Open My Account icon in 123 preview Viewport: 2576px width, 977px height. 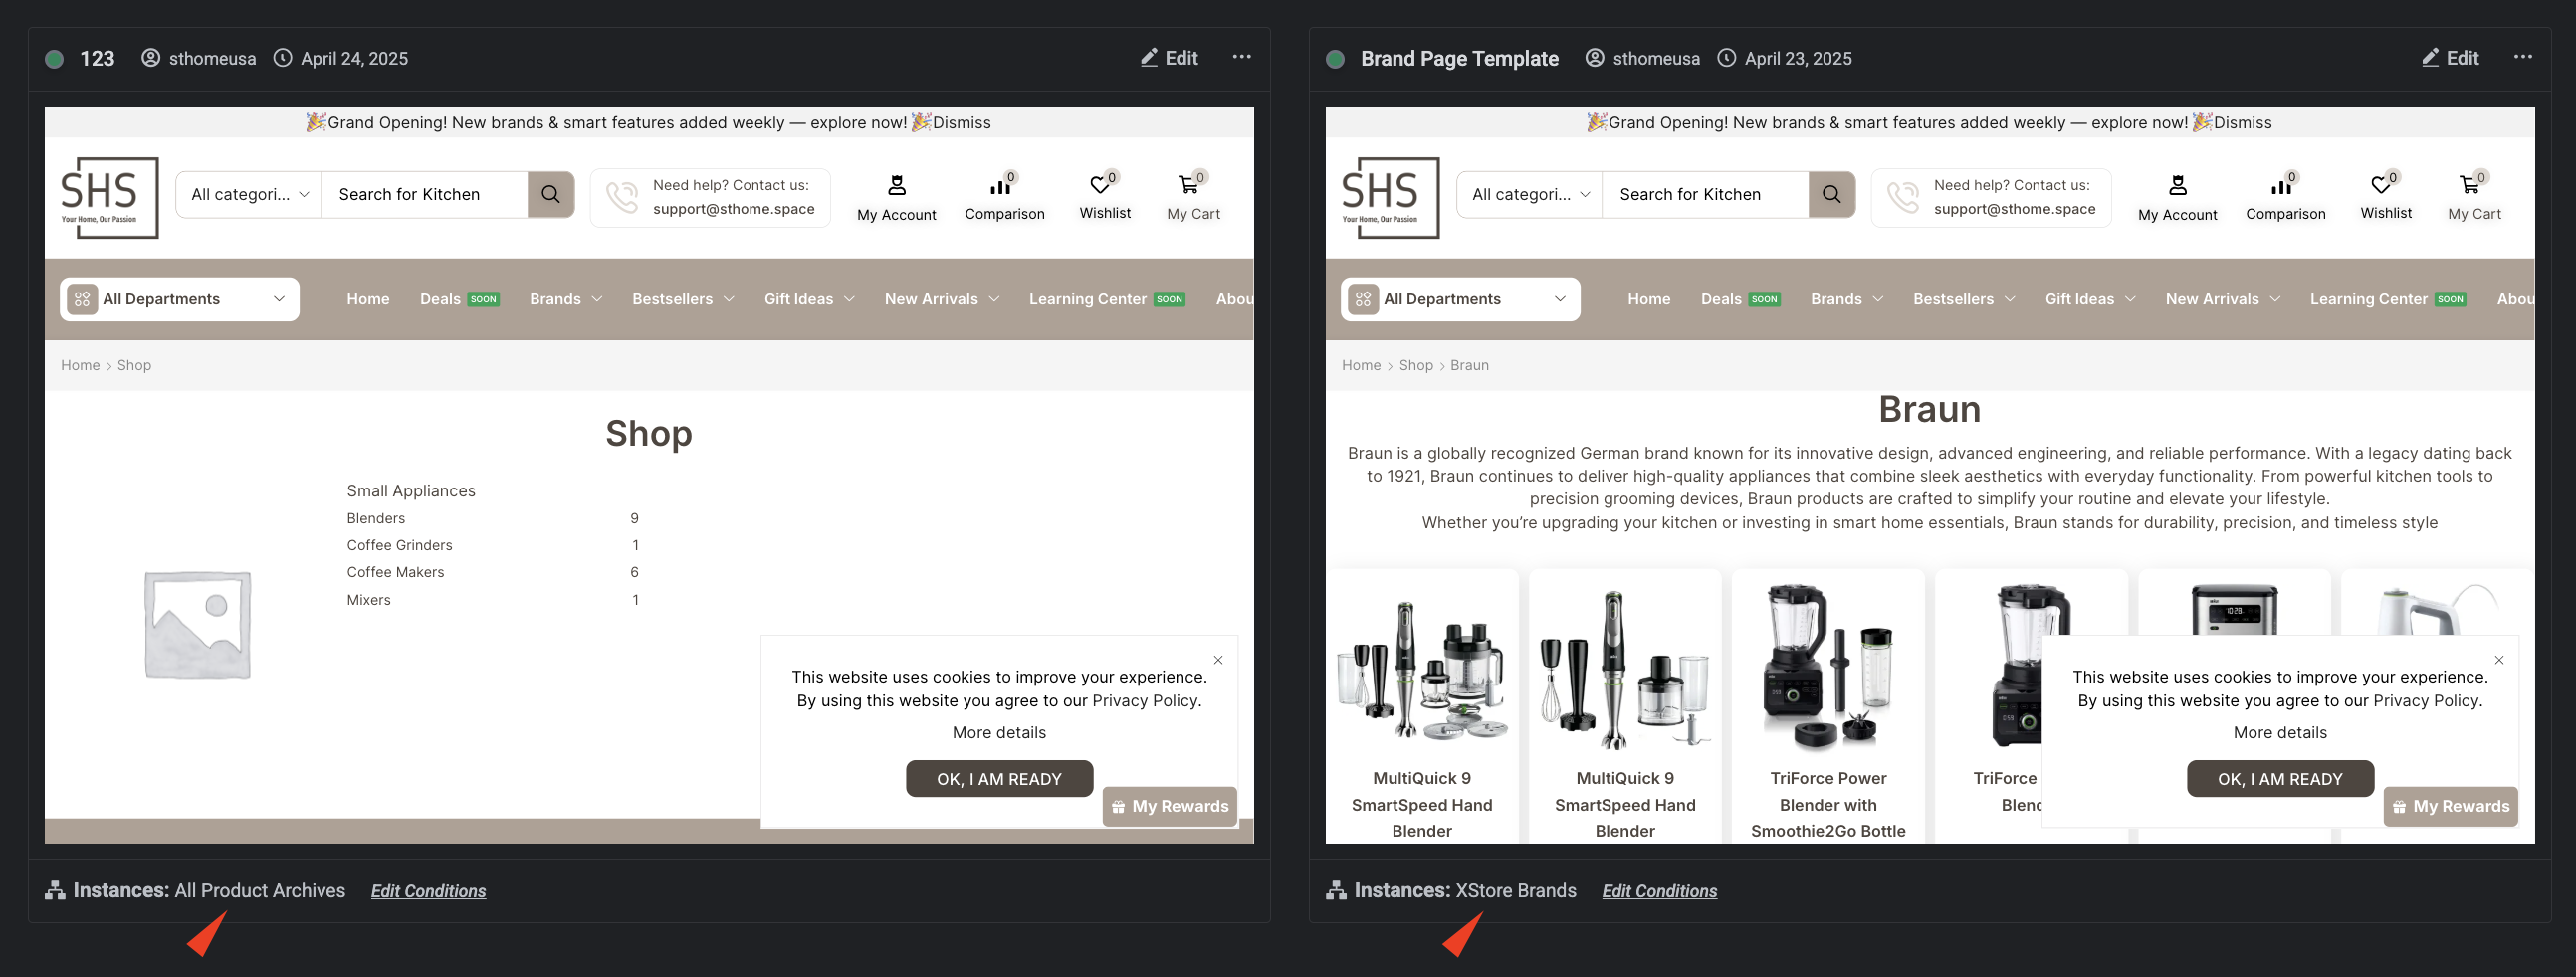[896, 186]
